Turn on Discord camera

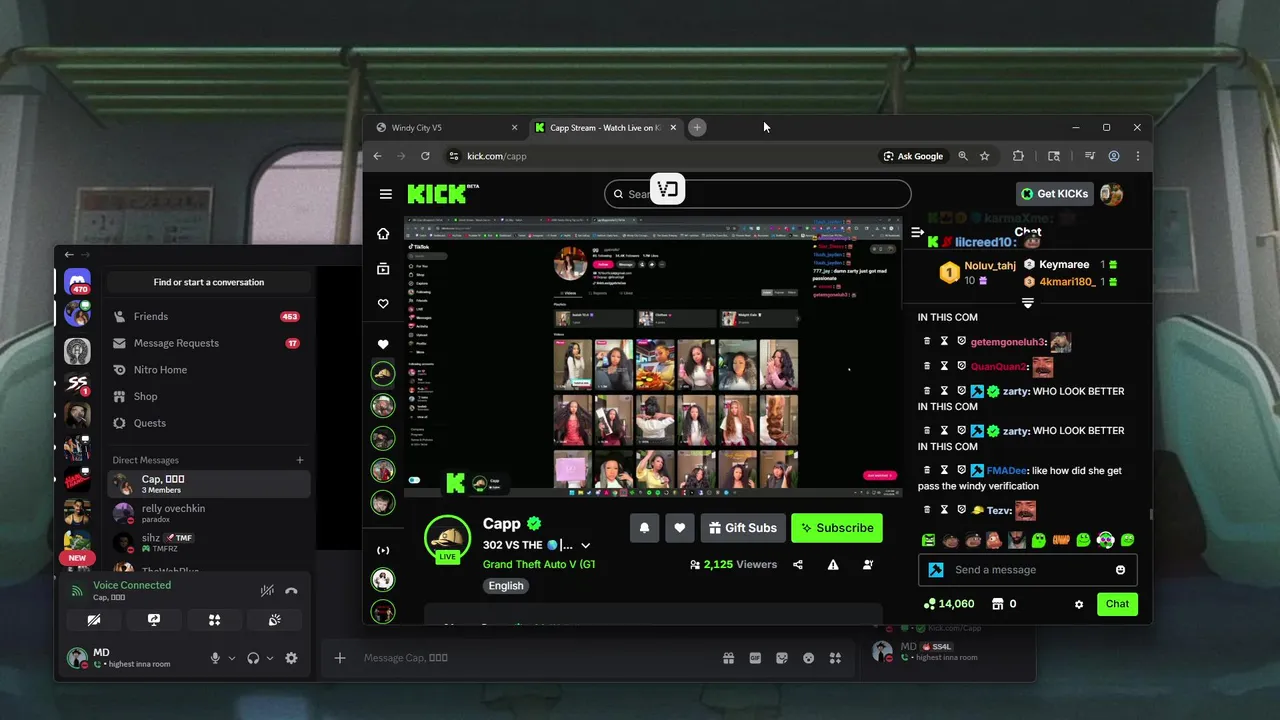[x=94, y=620]
